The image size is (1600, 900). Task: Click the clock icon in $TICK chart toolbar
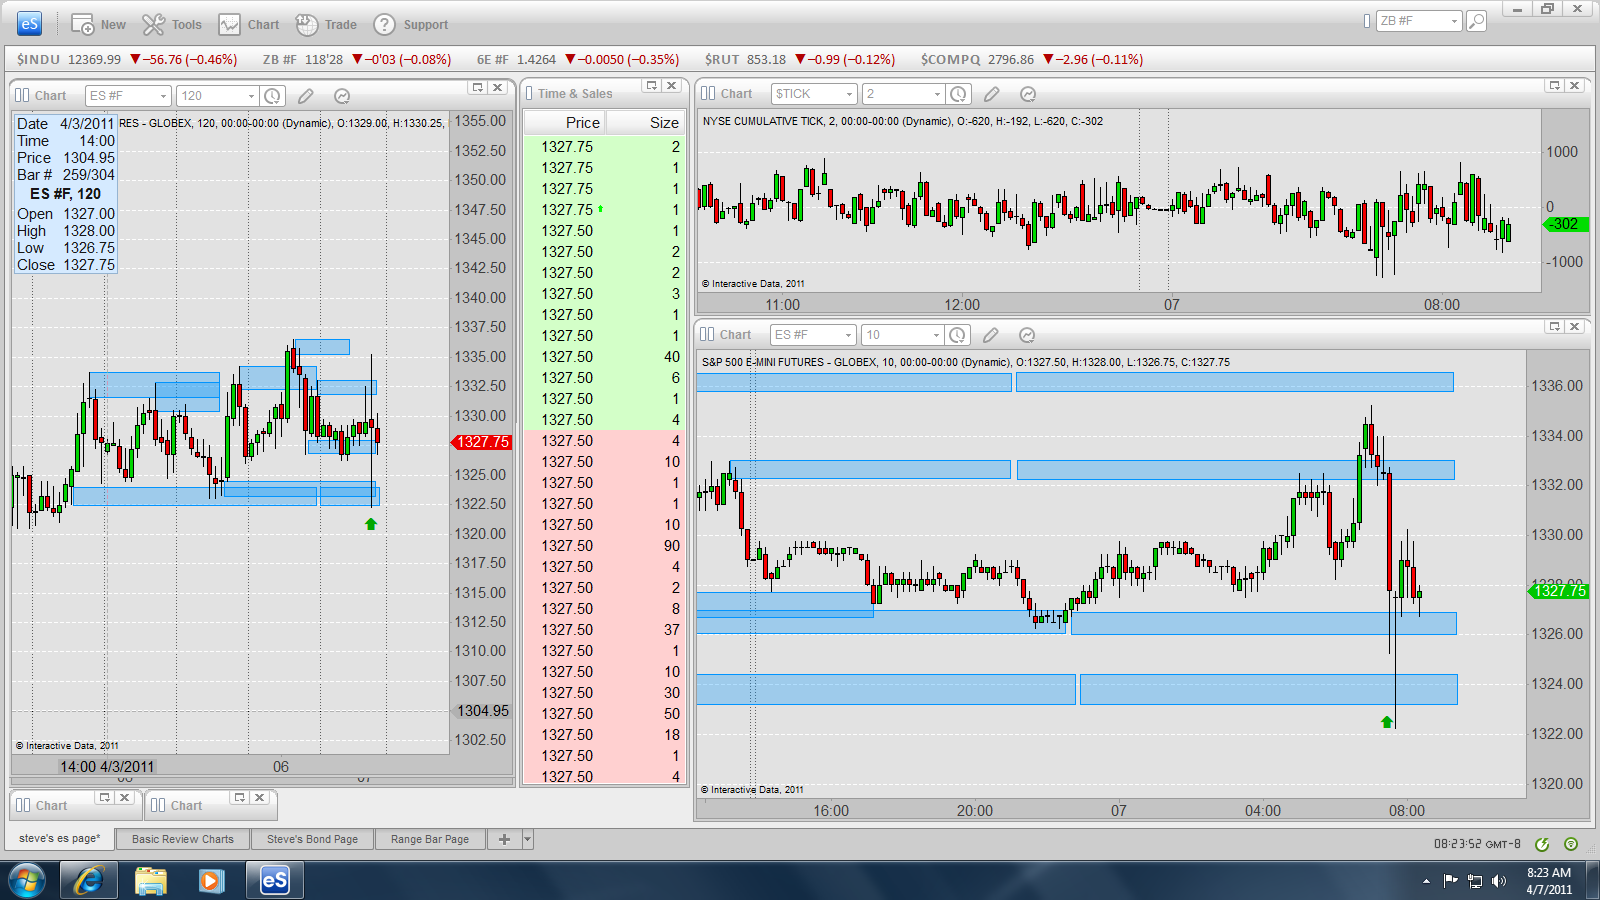(x=958, y=94)
